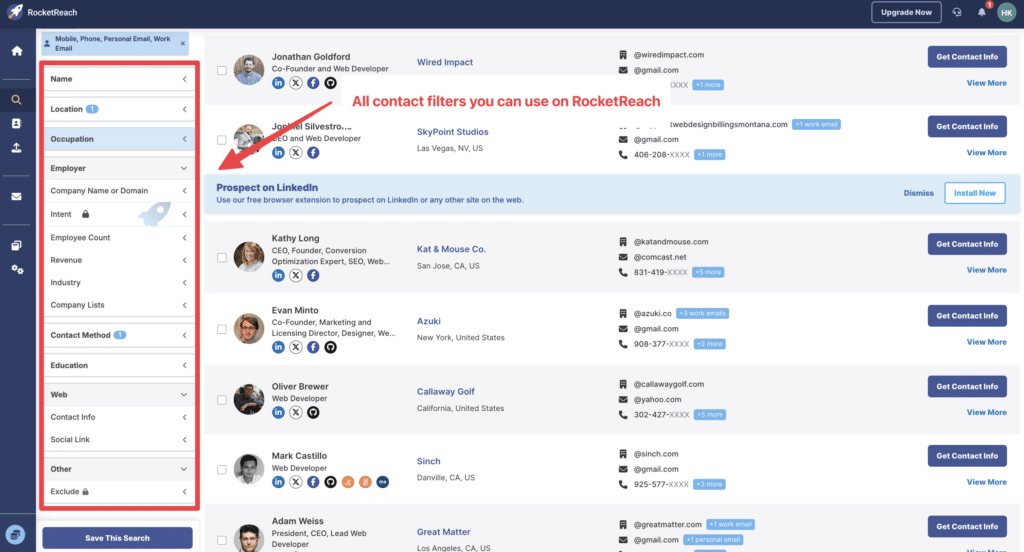The image size is (1024, 552).
Task: Open Mark Castillo's profile photo
Action: click(249, 469)
